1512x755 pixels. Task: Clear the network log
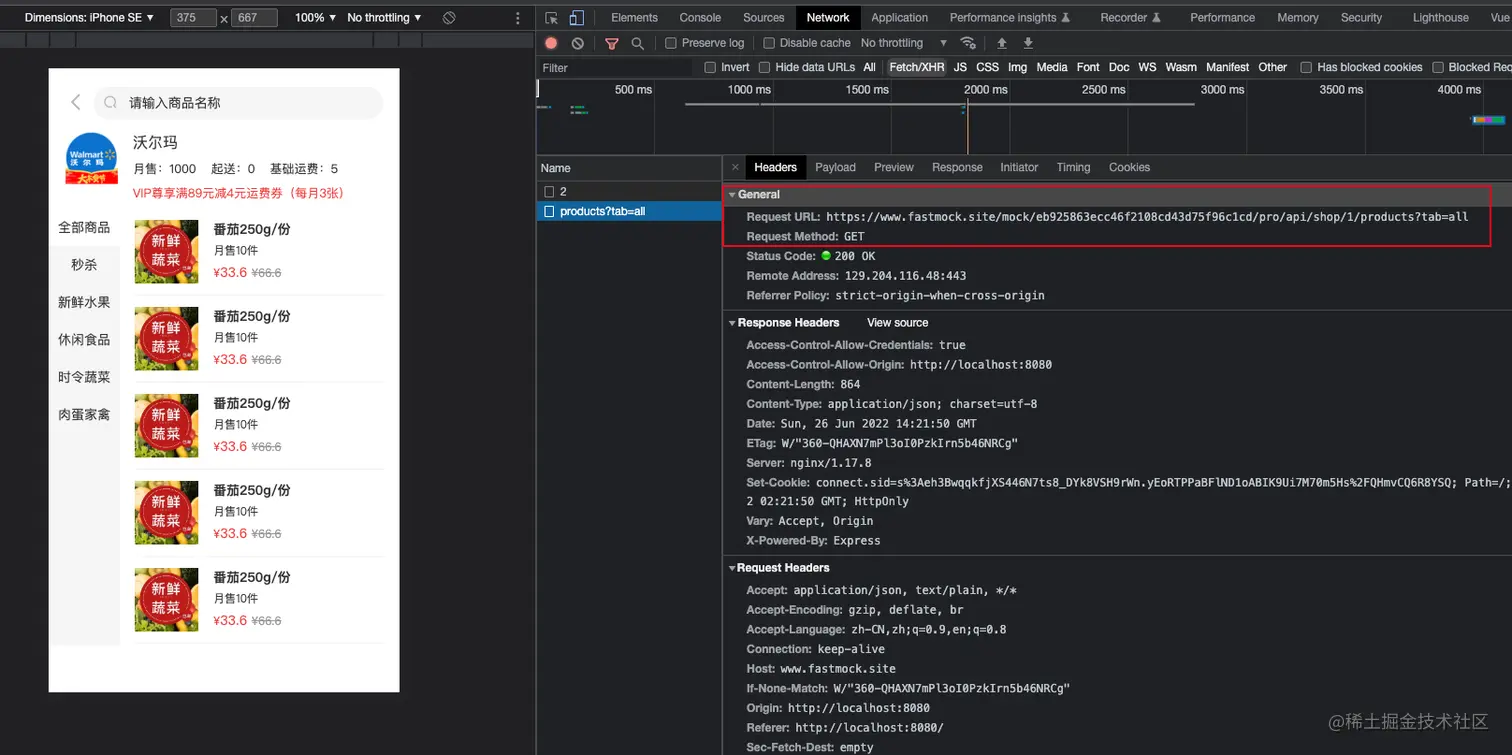pyautogui.click(x=578, y=43)
